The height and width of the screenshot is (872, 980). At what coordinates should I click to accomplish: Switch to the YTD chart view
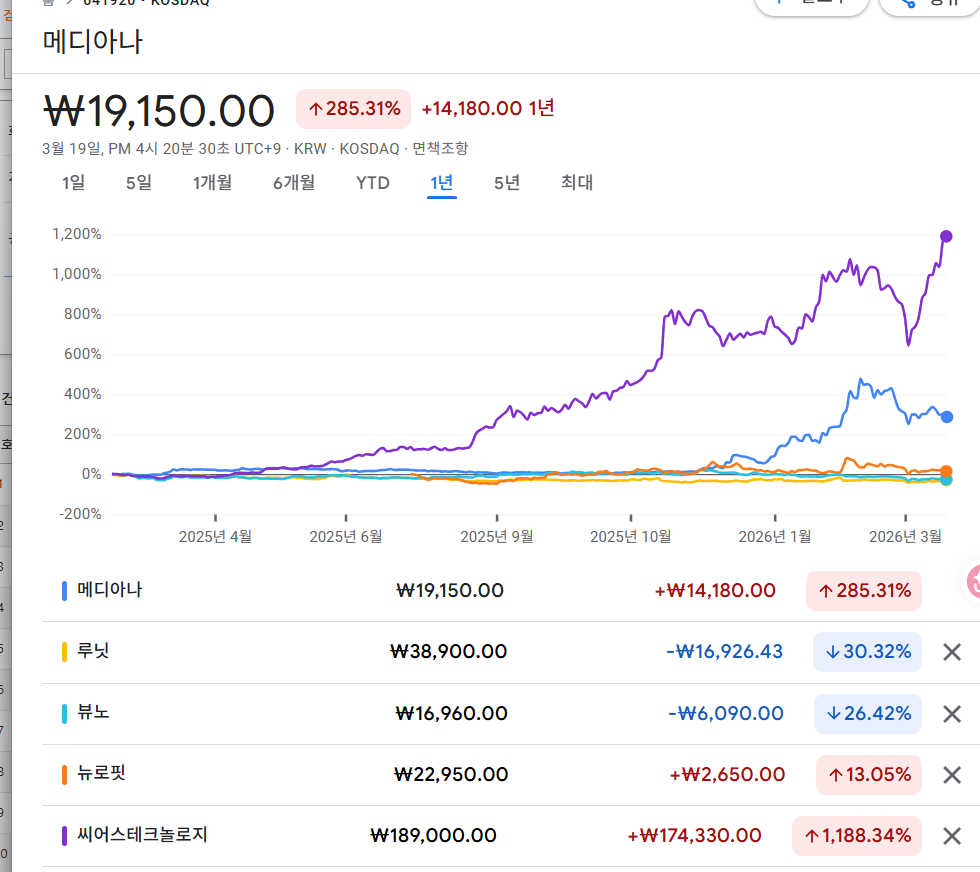372,183
